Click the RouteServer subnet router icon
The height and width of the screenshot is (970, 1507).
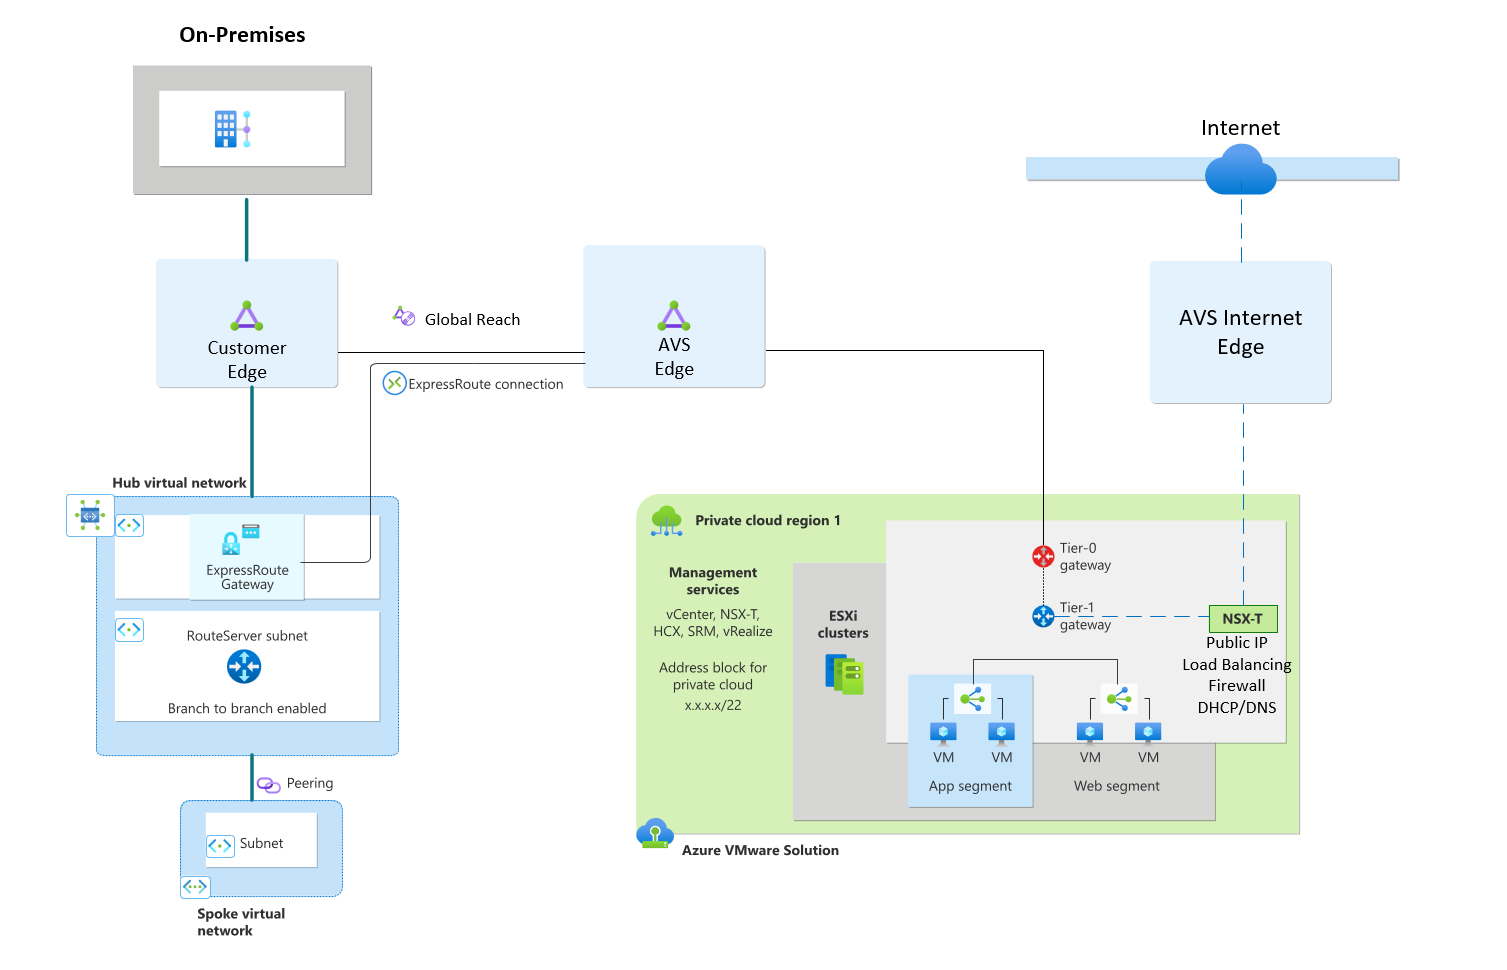coord(245,666)
